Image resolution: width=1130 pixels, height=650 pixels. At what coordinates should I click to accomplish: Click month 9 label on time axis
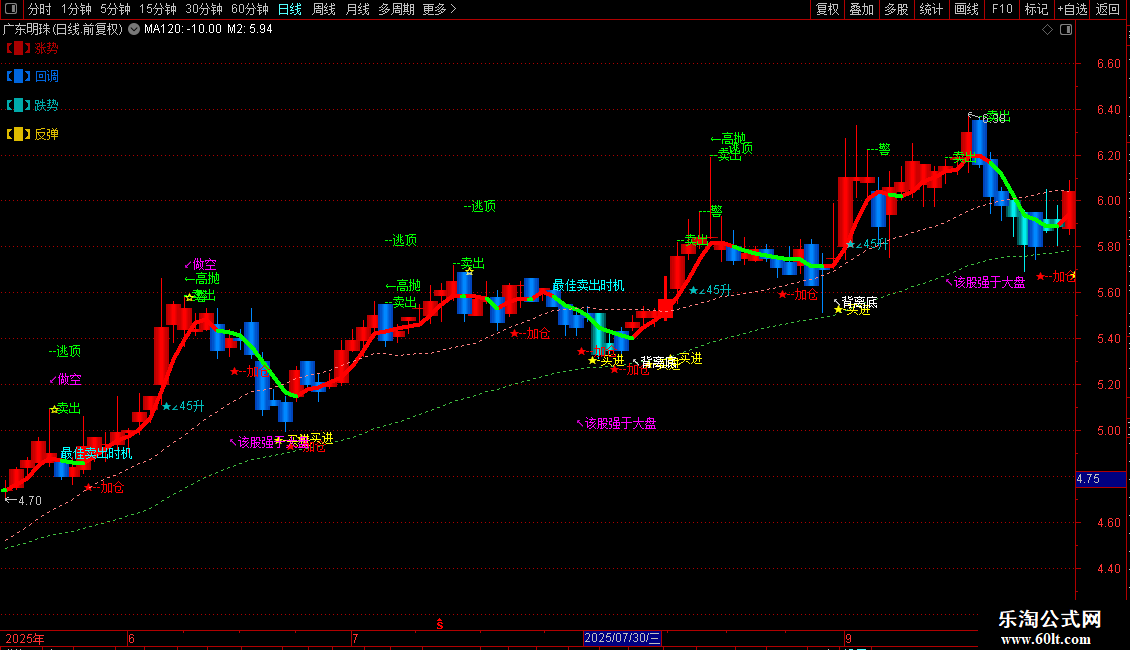point(848,638)
